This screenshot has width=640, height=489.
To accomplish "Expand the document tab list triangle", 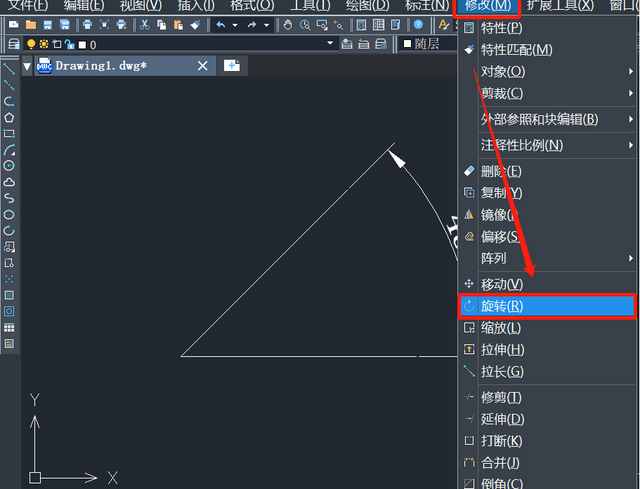I will 27,66.
